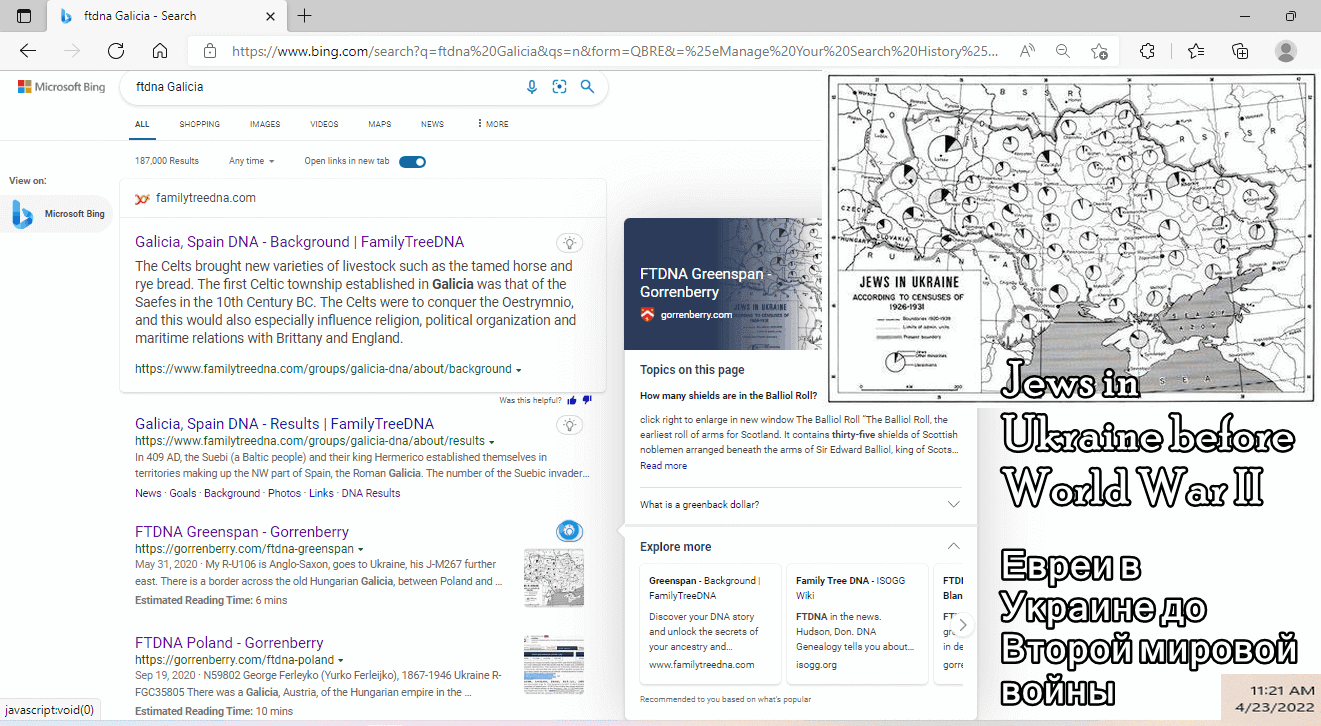Screen dimensions: 1321x726
Task: Switch to the VIDEOS tab
Action: point(324,124)
